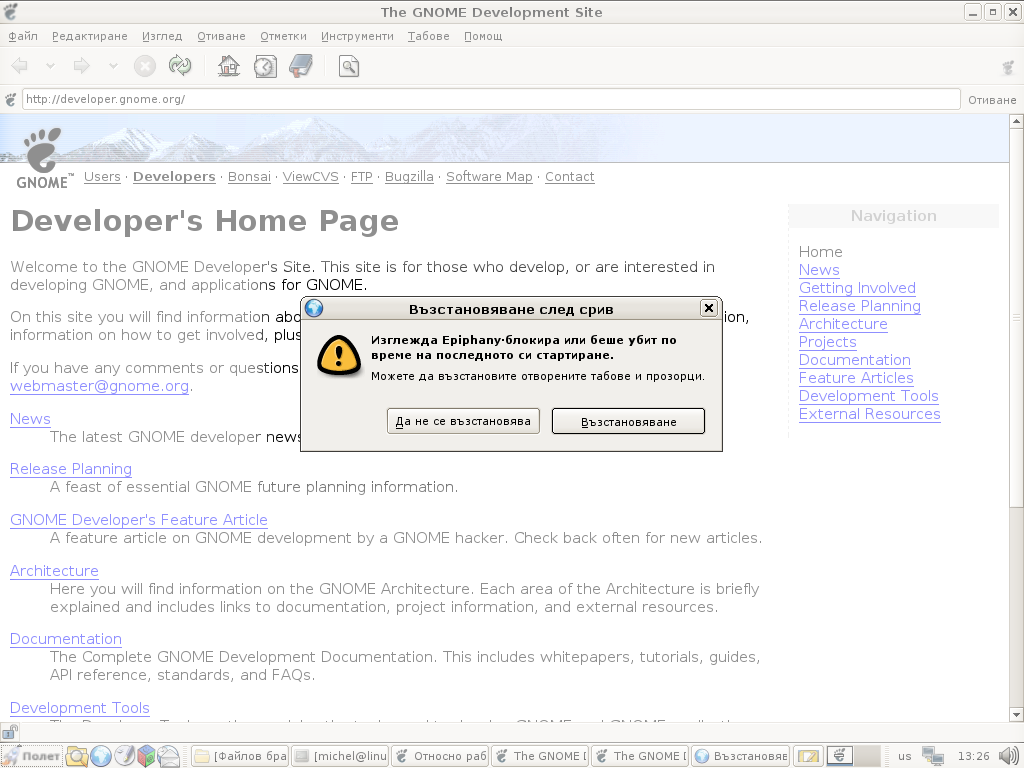Open the Users link in header
Screen dimensions: 1024x768
pyautogui.click(x=102, y=176)
